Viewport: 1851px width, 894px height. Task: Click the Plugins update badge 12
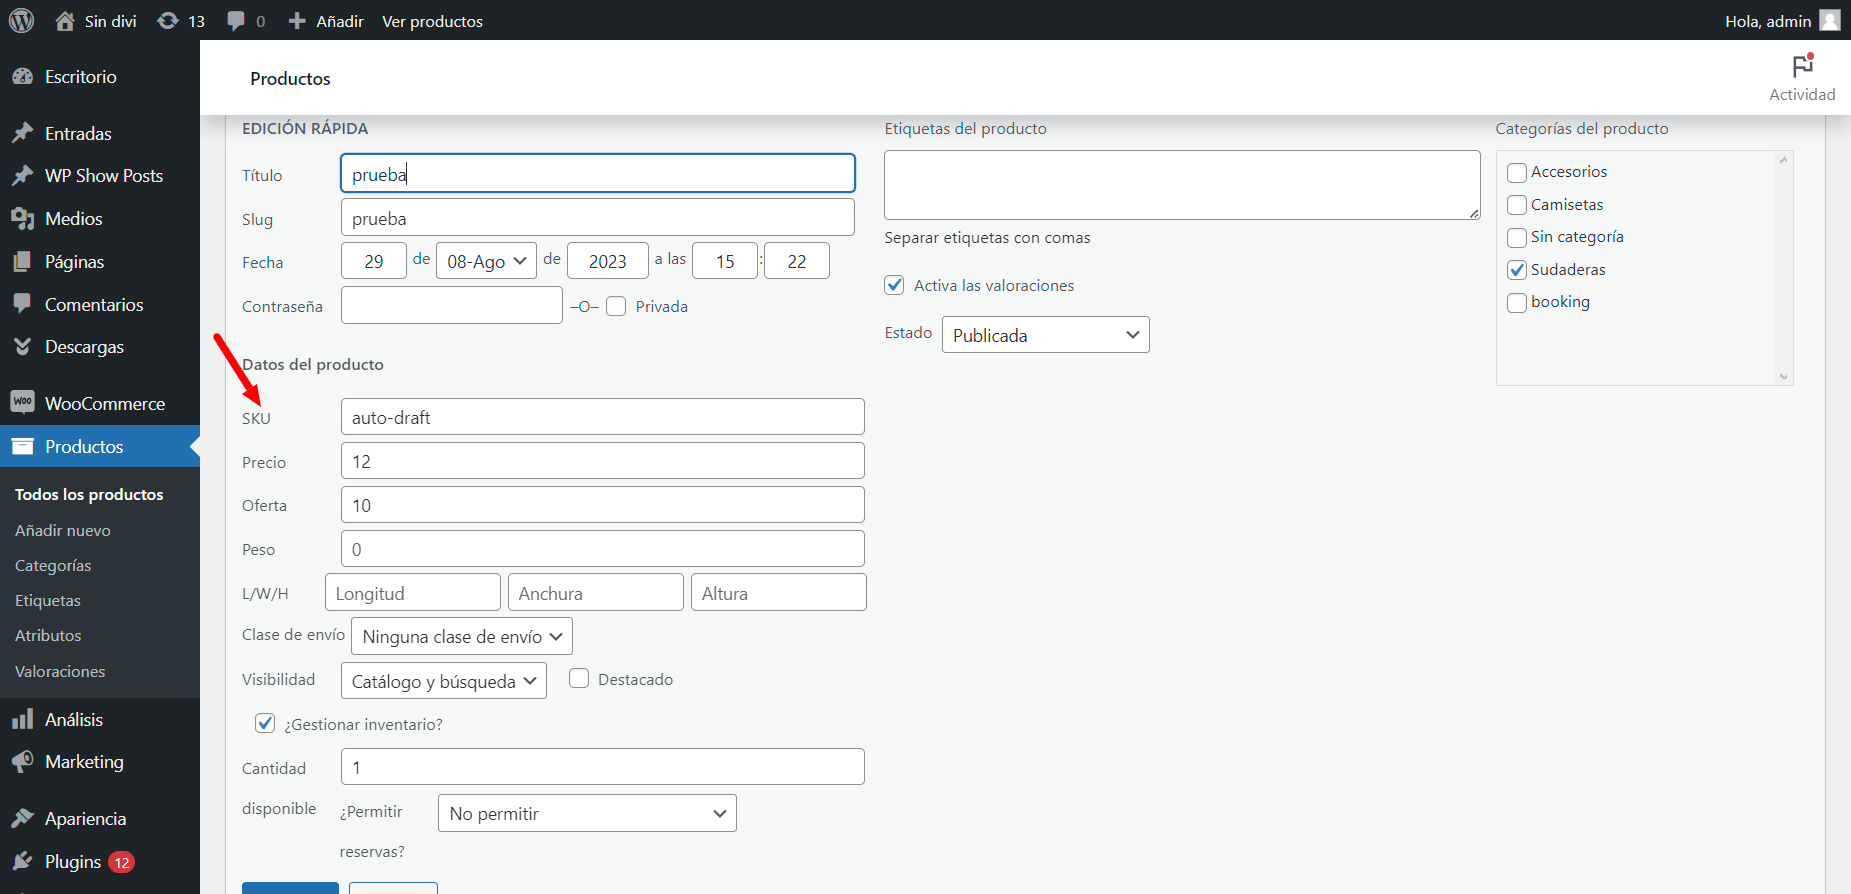121,862
